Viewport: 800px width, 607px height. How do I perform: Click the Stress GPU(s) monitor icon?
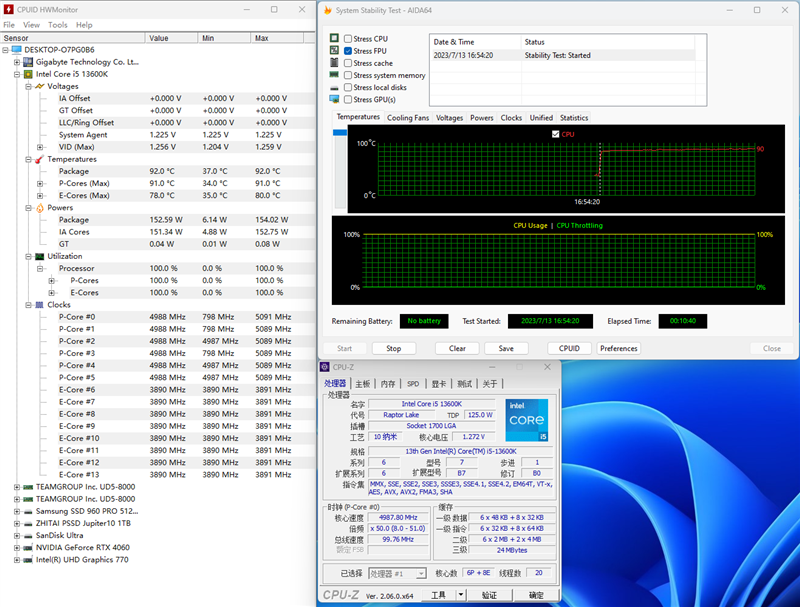pos(334,99)
